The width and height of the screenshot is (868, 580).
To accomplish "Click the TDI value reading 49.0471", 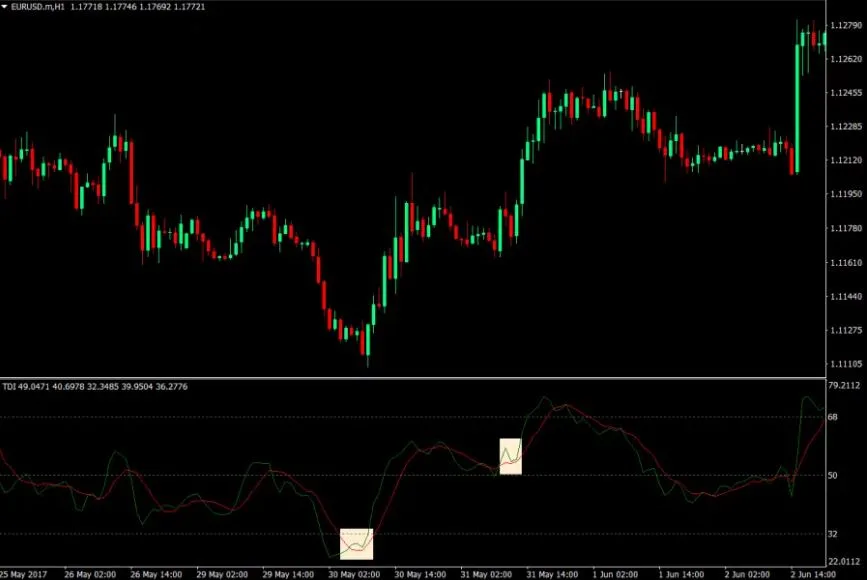I will tap(32, 384).
